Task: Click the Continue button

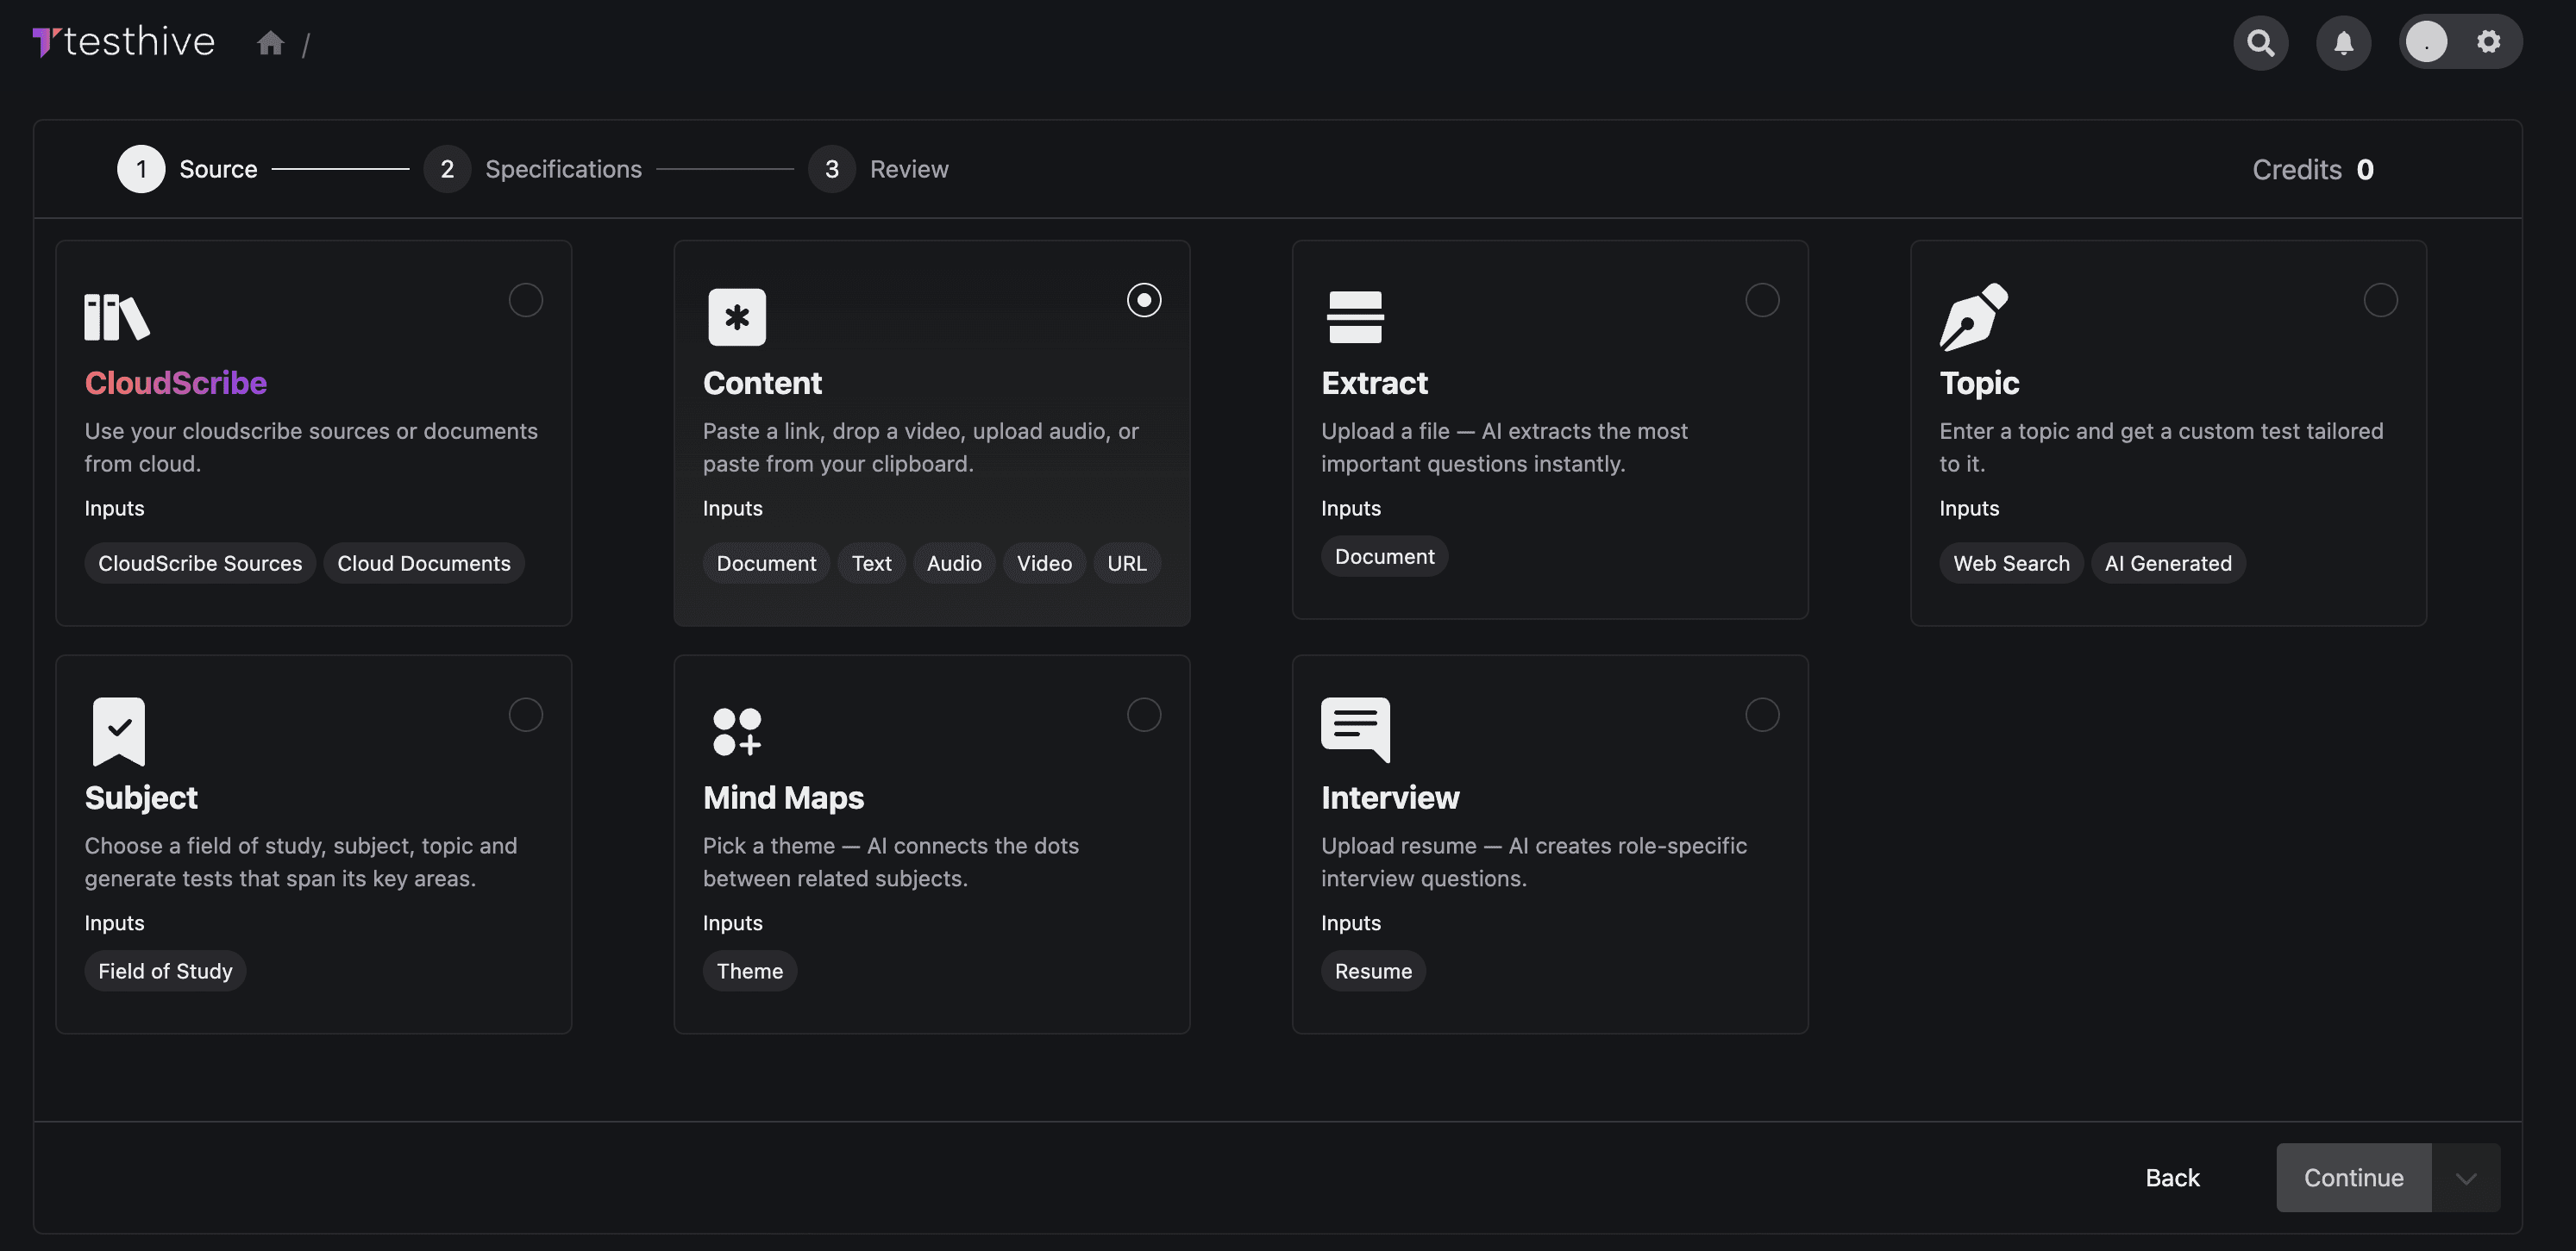Action: pyautogui.click(x=2354, y=1177)
